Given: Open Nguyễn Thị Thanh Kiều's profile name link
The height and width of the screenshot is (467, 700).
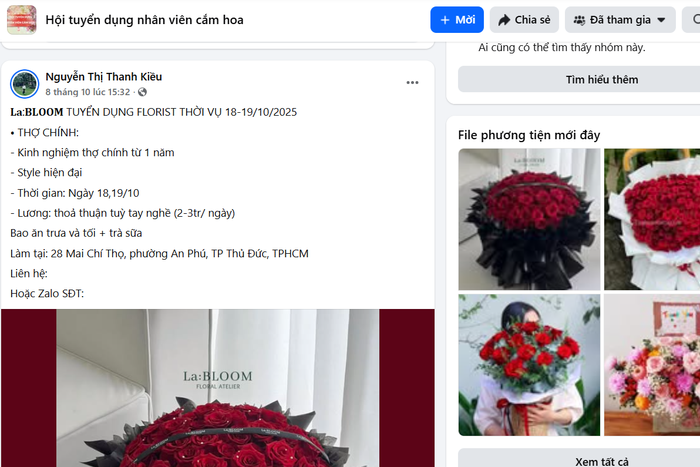Looking at the screenshot, I should (x=104, y=77).
